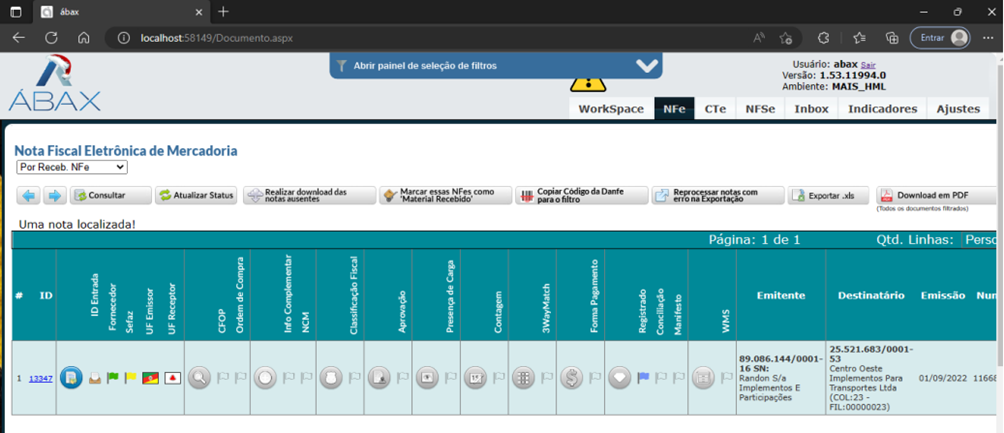Open note ID 13347 link

(40, 379)
